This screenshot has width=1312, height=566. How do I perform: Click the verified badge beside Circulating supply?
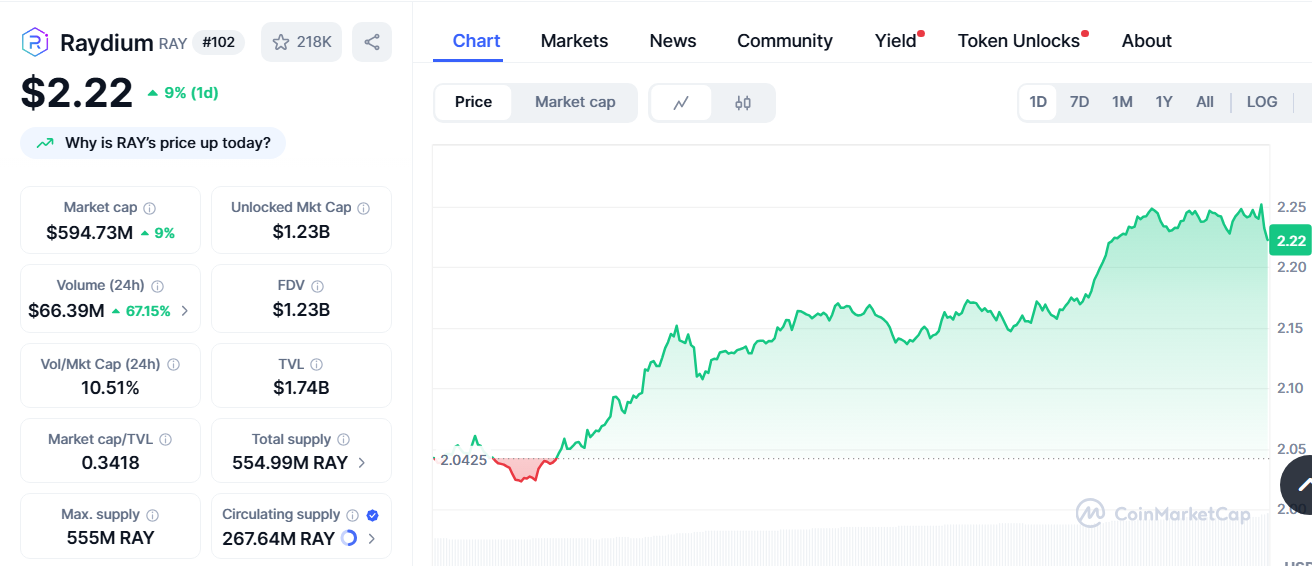(372, 515)
